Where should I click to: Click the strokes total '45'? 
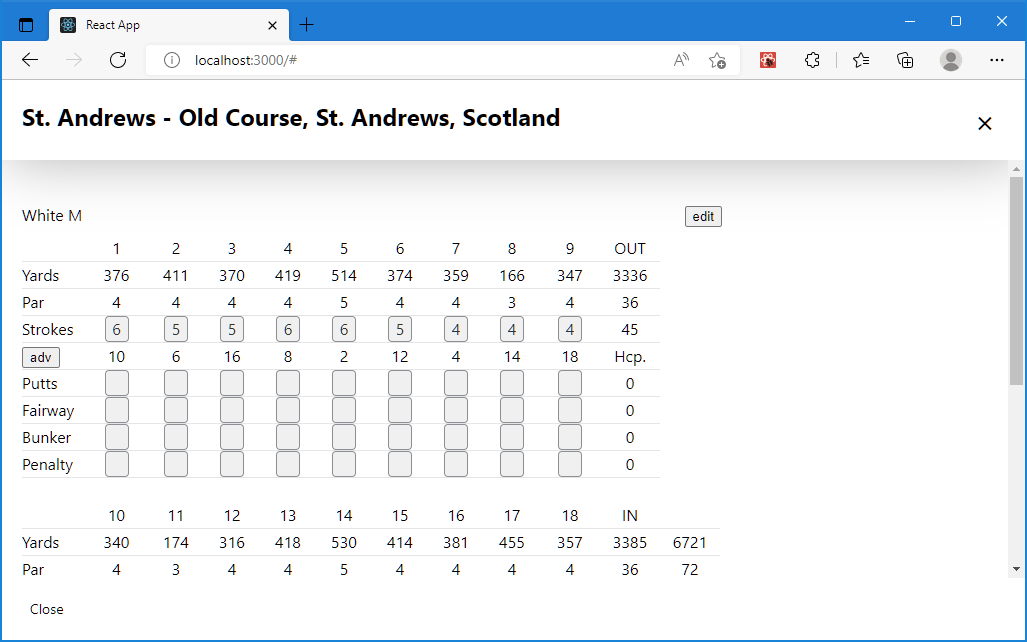click(630, 330)
